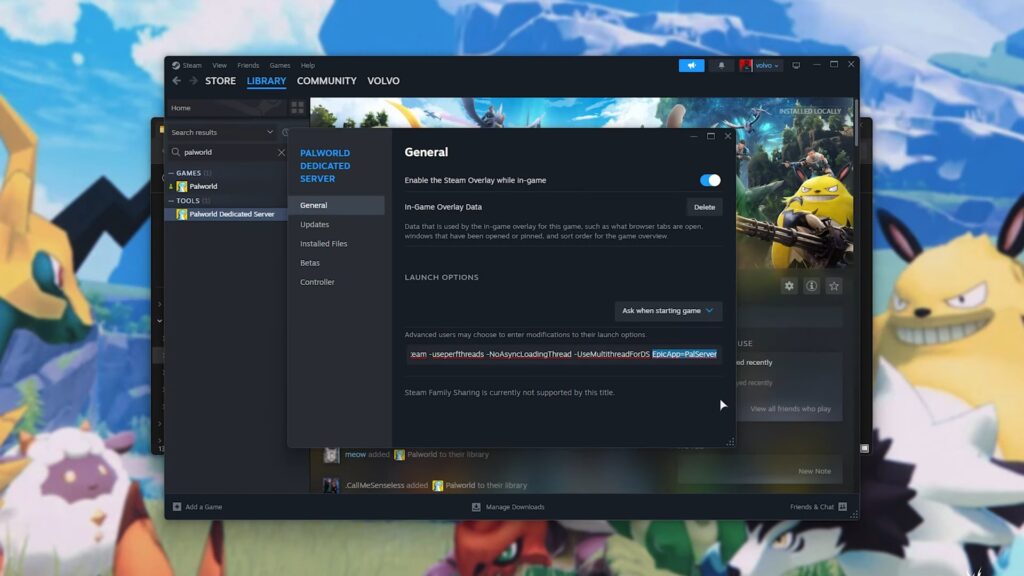Open the Ask when starting game dropdown
1024x576 pixels.
(667, 311)
